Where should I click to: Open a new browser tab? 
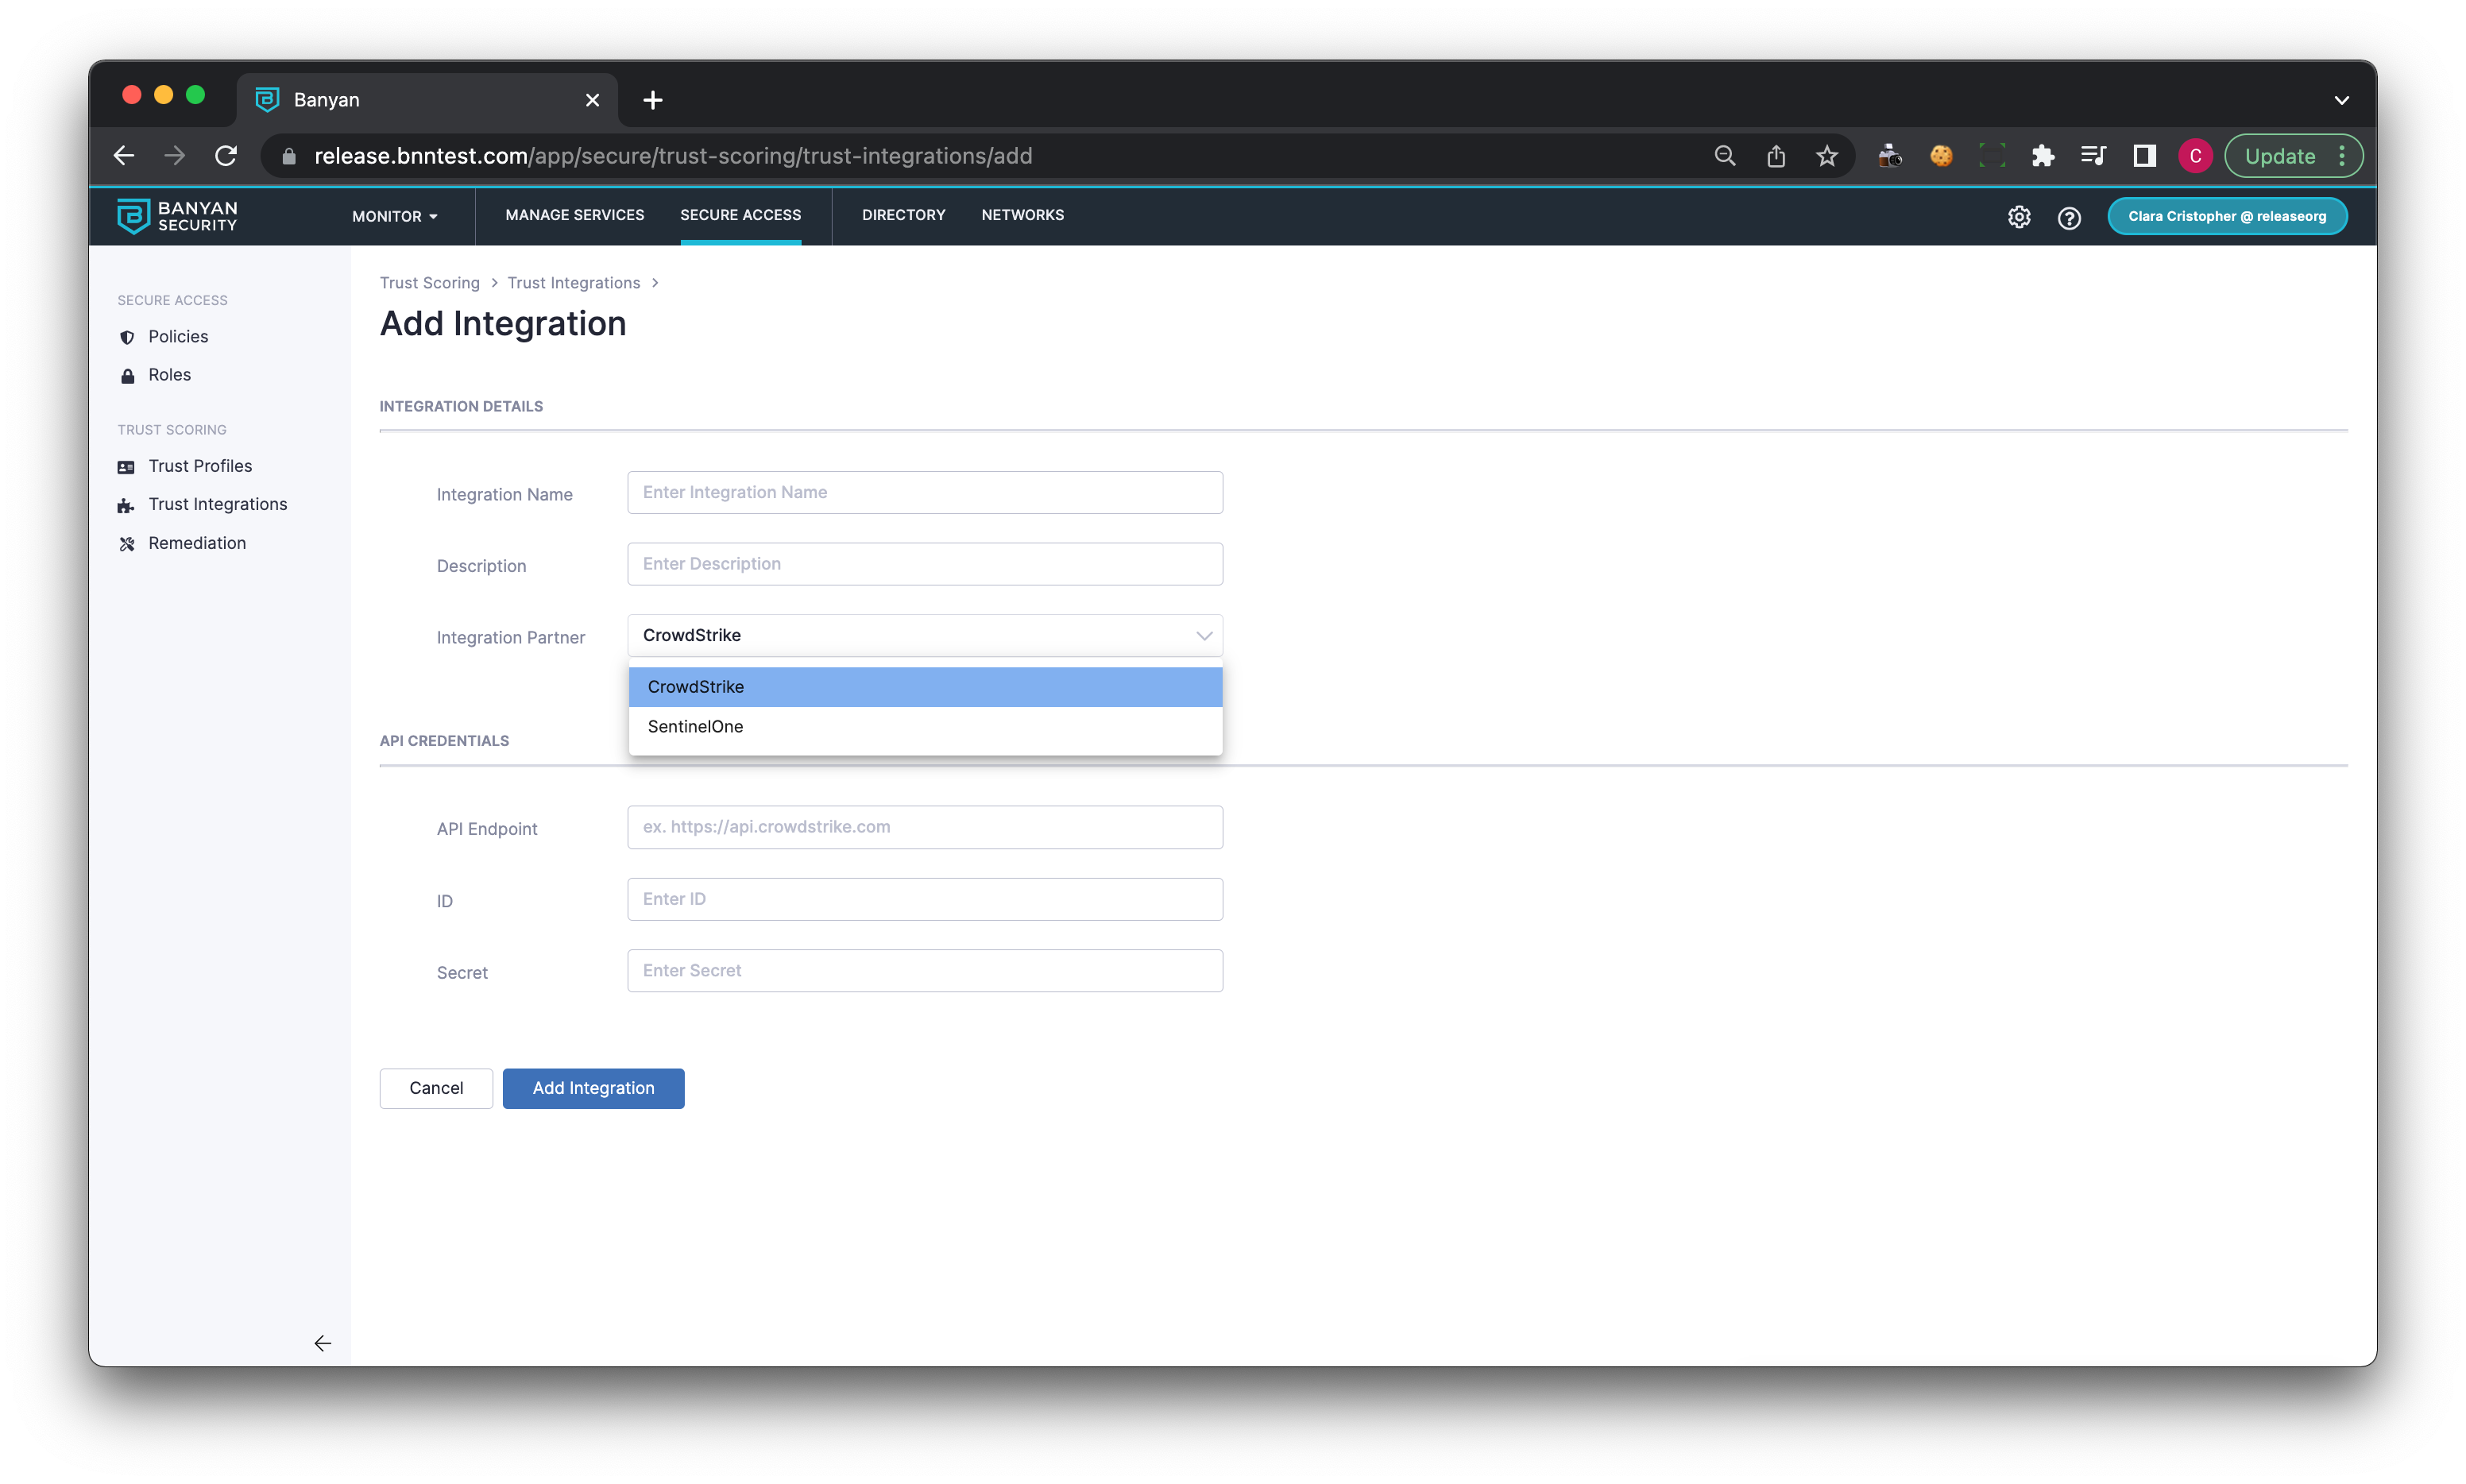[652, 100]
